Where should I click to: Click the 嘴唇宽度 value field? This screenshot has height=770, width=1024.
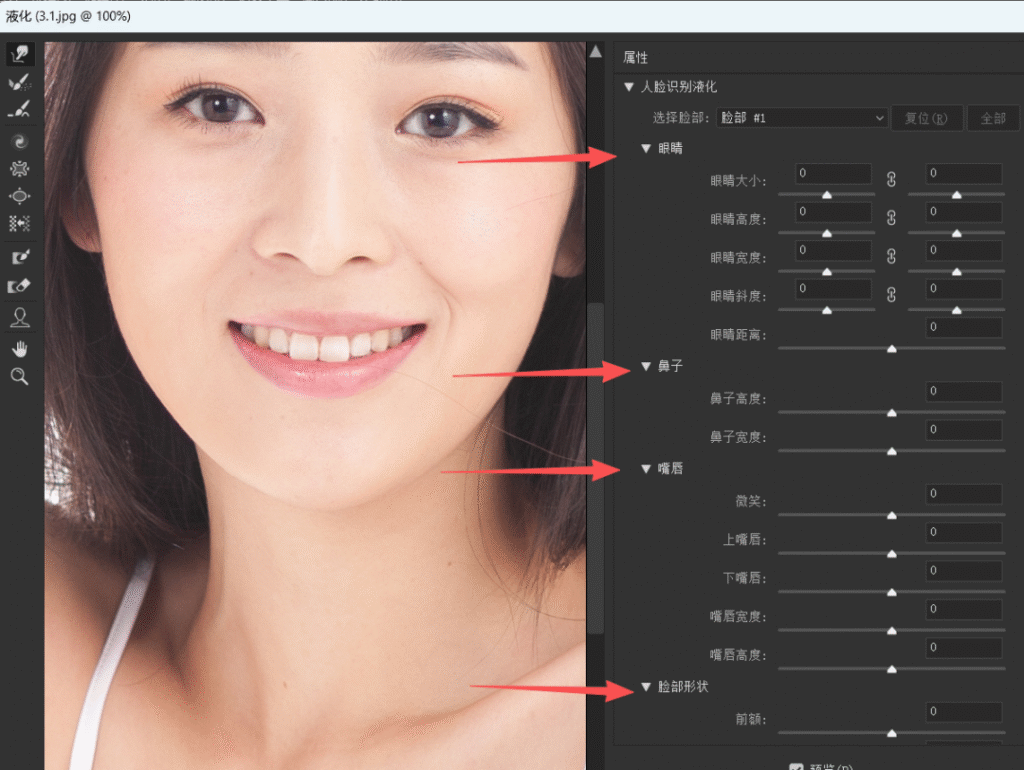pos(964,610)
